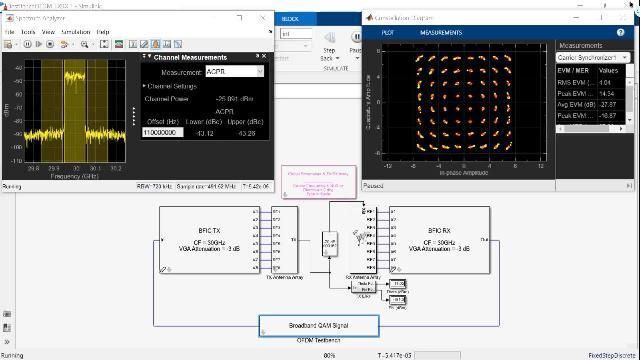Click the Constellation Diagram help icon
This screenshot has height=360, width=640.
tap(620, 32)
